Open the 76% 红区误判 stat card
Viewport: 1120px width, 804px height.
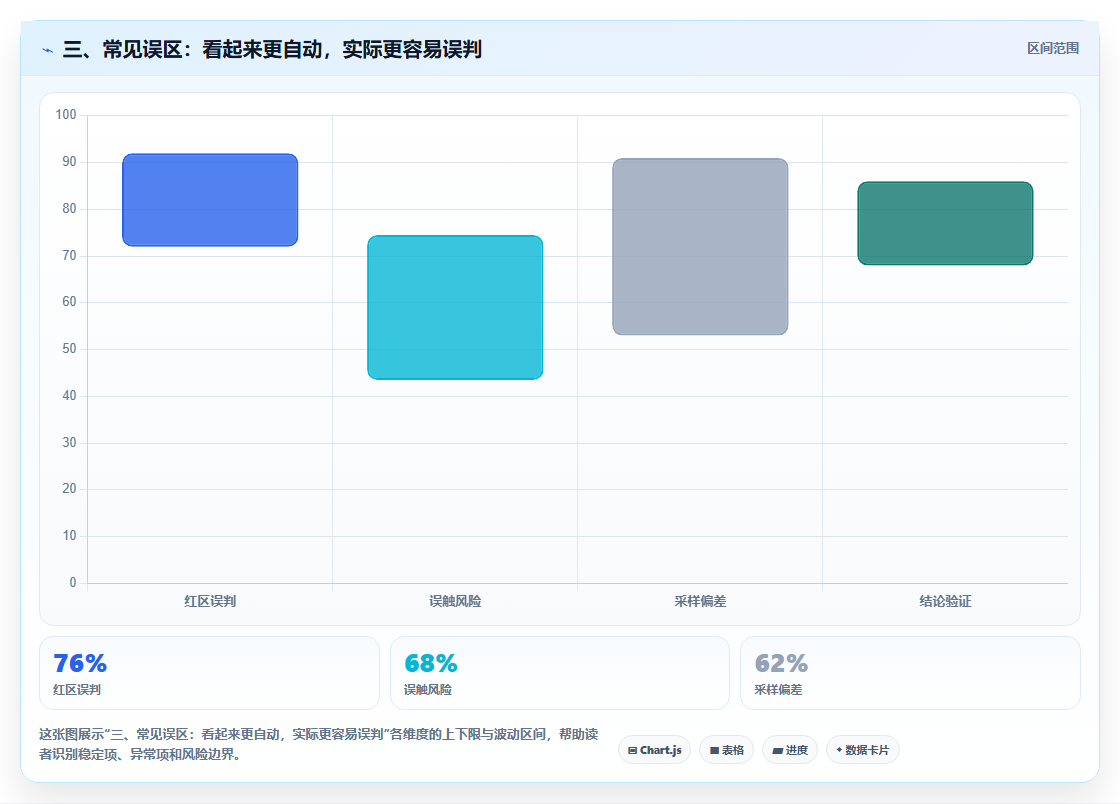[x=209, y=673]
